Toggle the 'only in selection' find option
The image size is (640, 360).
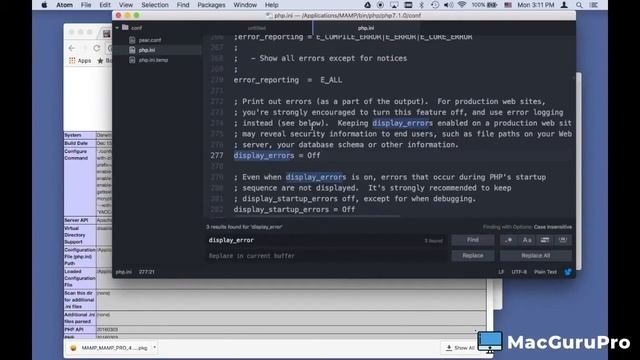coord(545,240)
